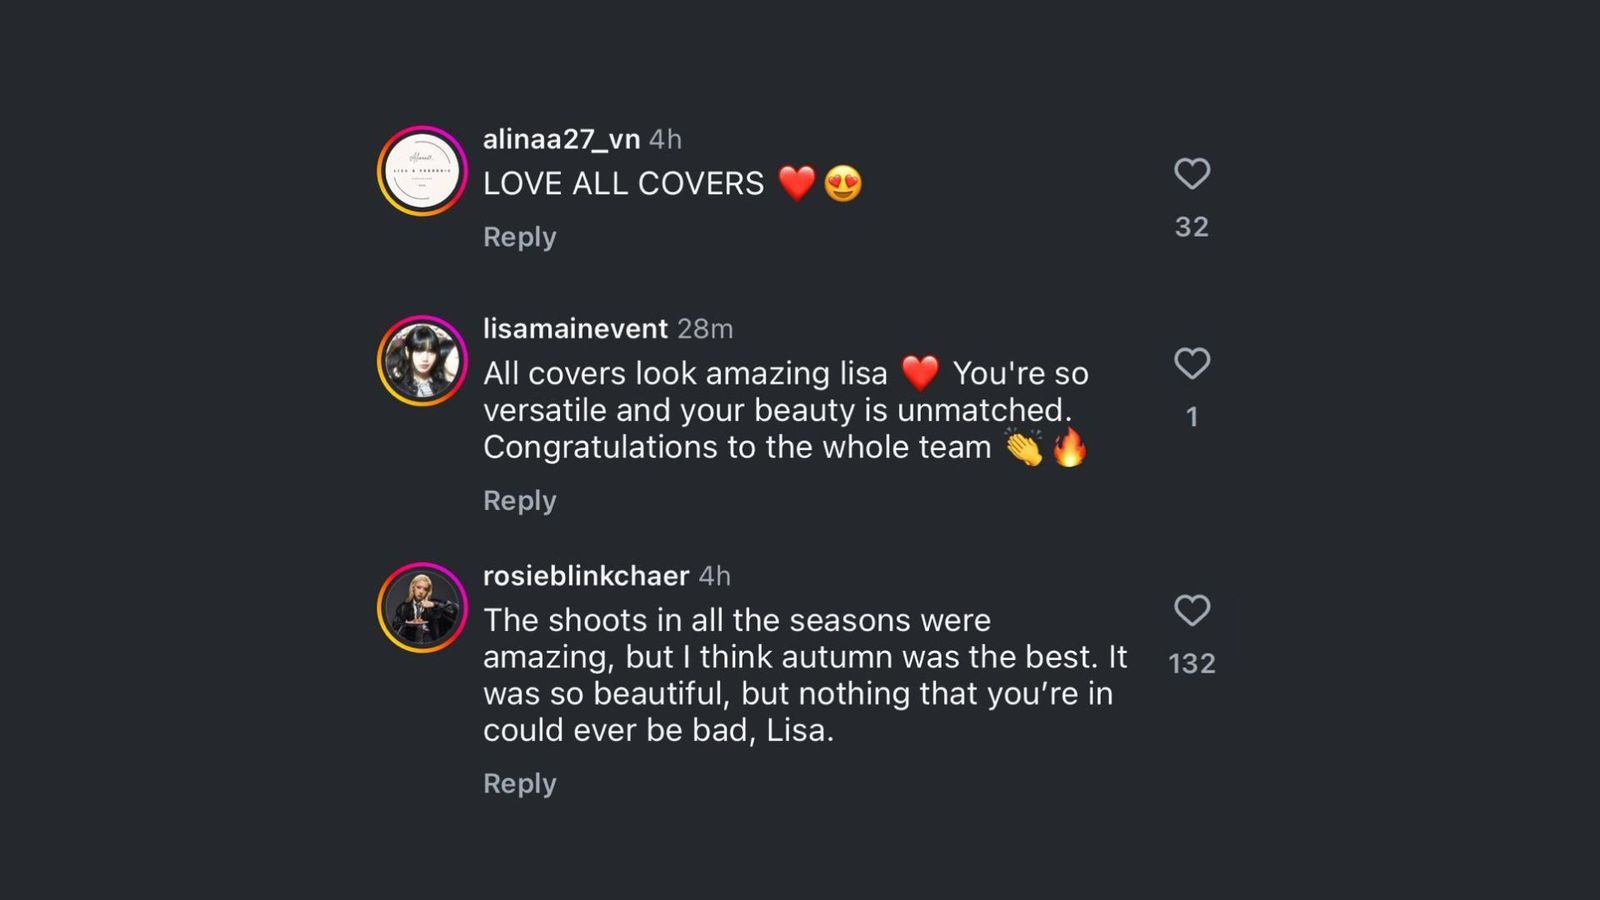Click the 28m timestamp on lisamainevent's comment
The image size is (1600, 900).
(x=705, y=329)
